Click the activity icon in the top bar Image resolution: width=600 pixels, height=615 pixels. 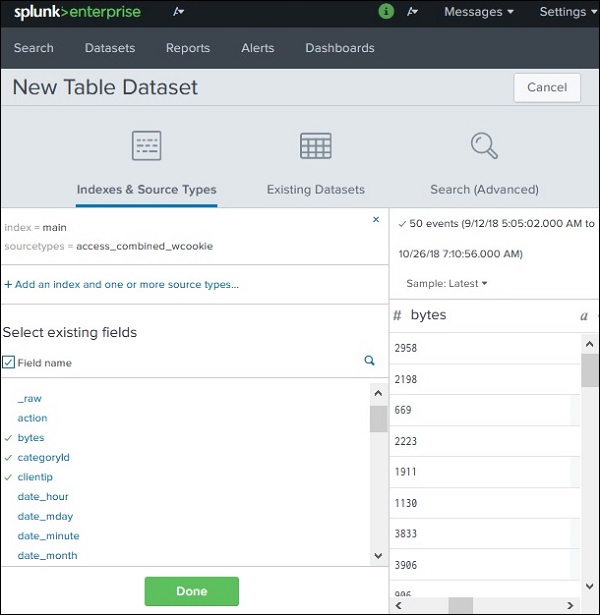coord(413,12)
